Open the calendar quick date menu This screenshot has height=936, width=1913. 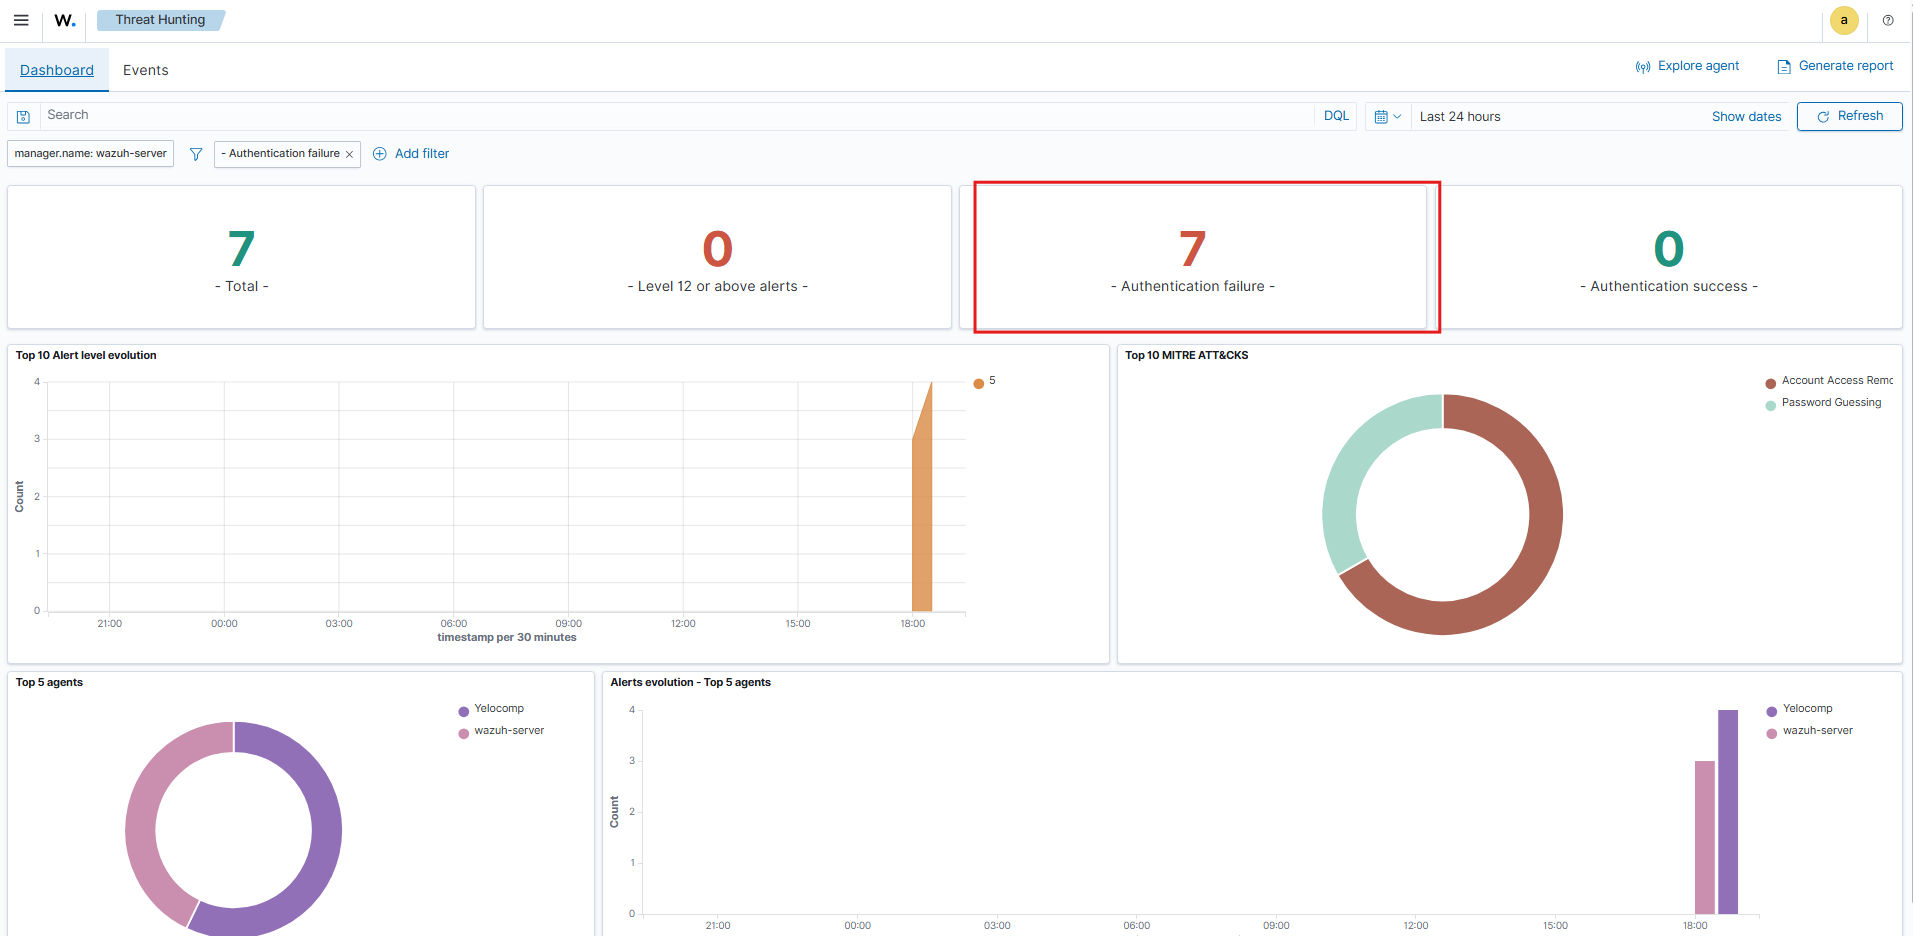(1387, 117)
